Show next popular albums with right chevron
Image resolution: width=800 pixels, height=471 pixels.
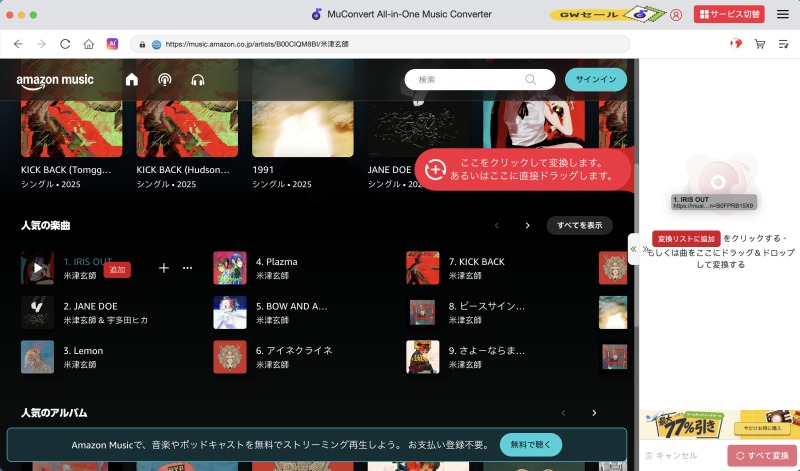coord(594,413)
